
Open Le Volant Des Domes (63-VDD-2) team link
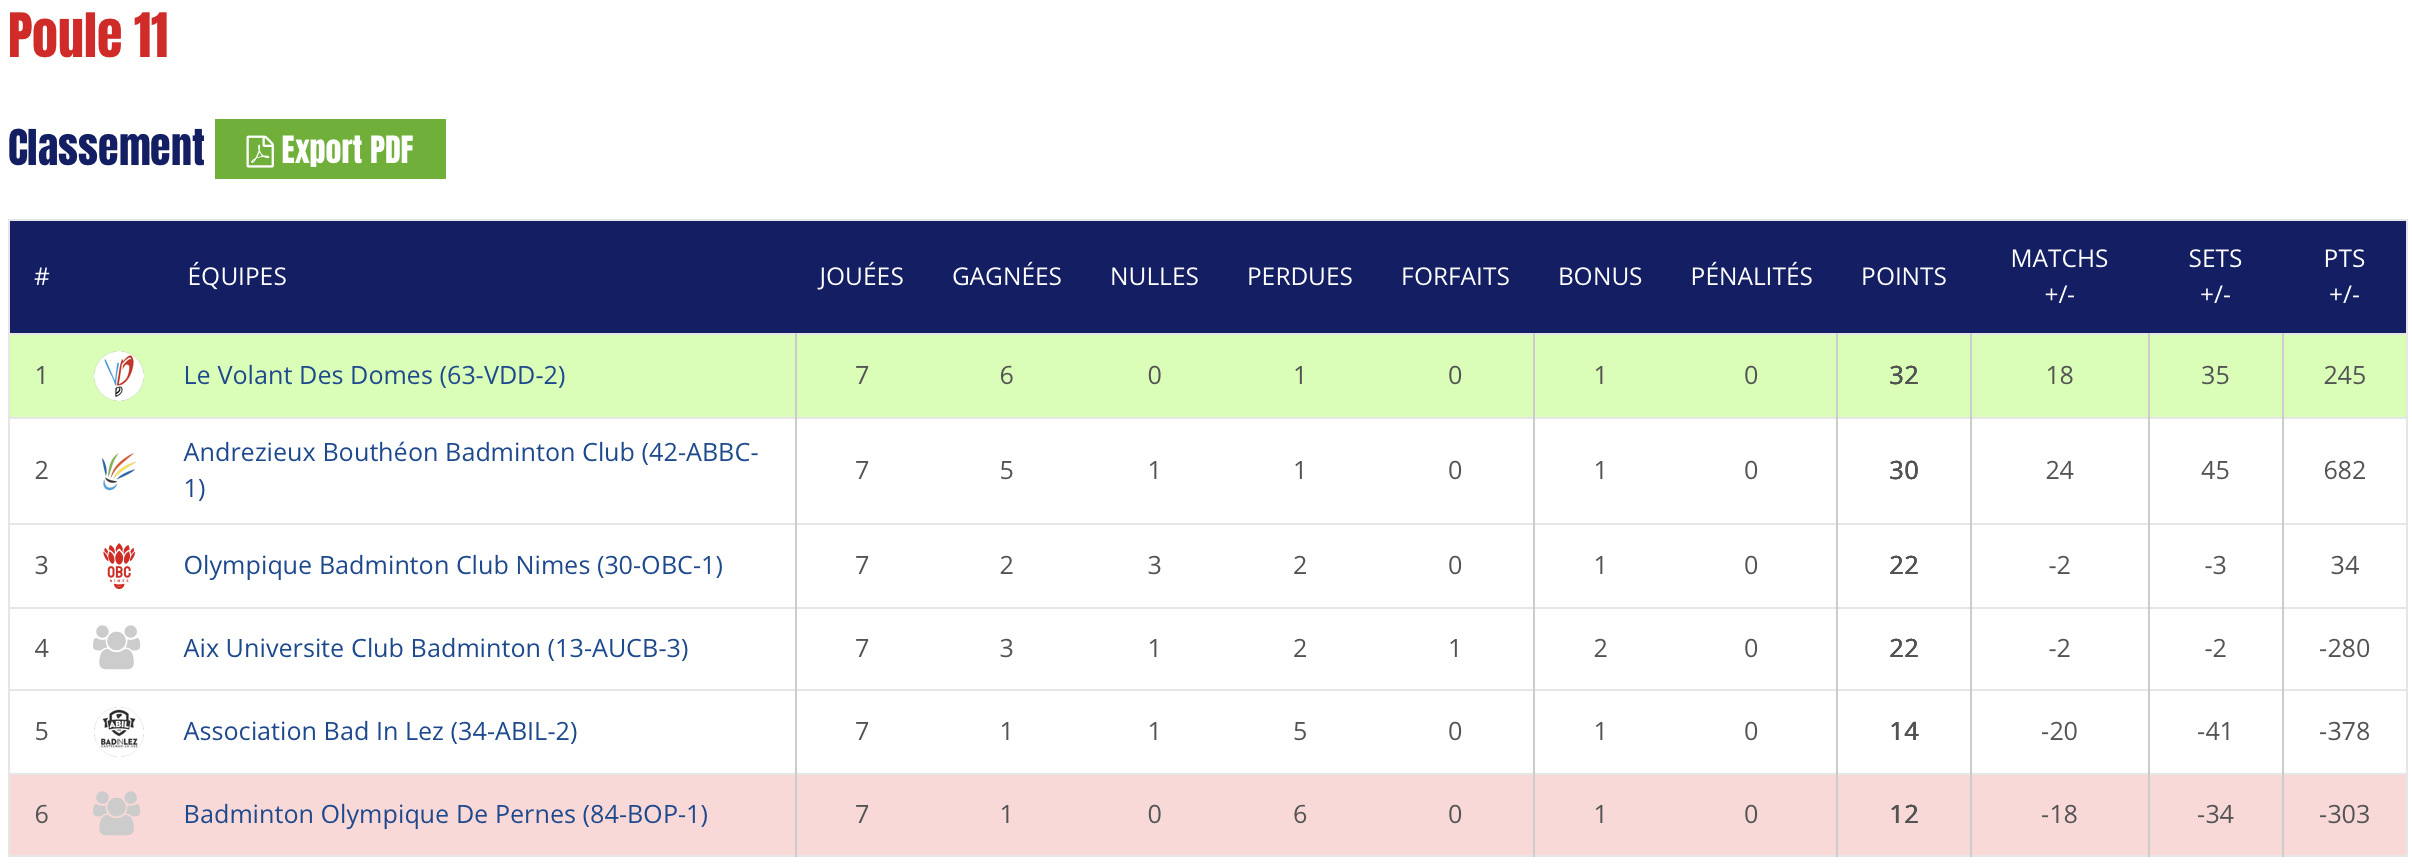(x=374, y=376)
